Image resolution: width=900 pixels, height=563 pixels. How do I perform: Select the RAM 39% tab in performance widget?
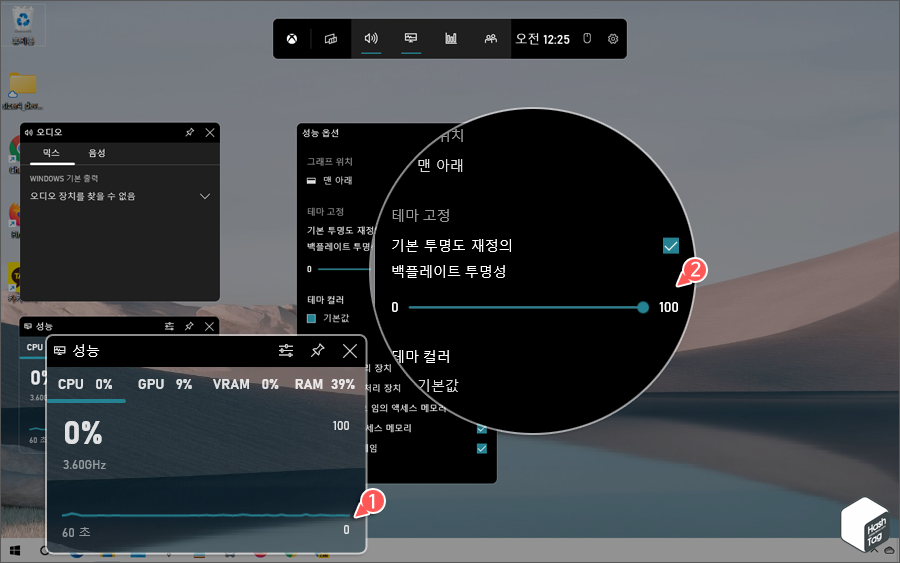pos(325,384)
